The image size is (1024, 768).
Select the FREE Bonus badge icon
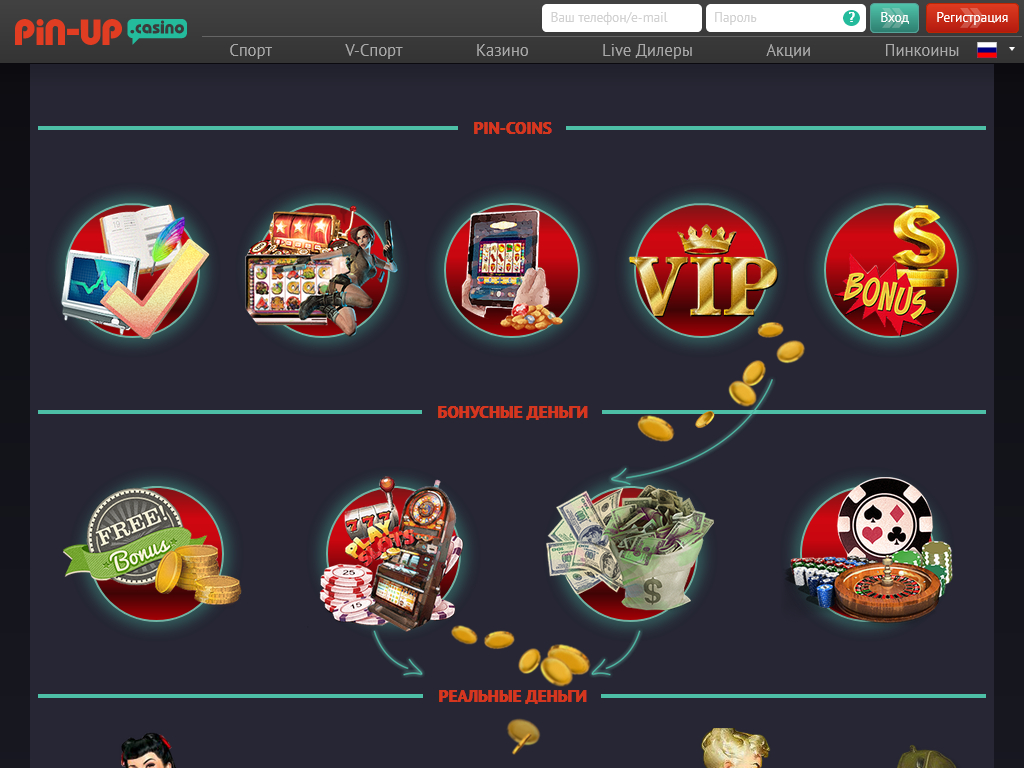tap(153, 552)
